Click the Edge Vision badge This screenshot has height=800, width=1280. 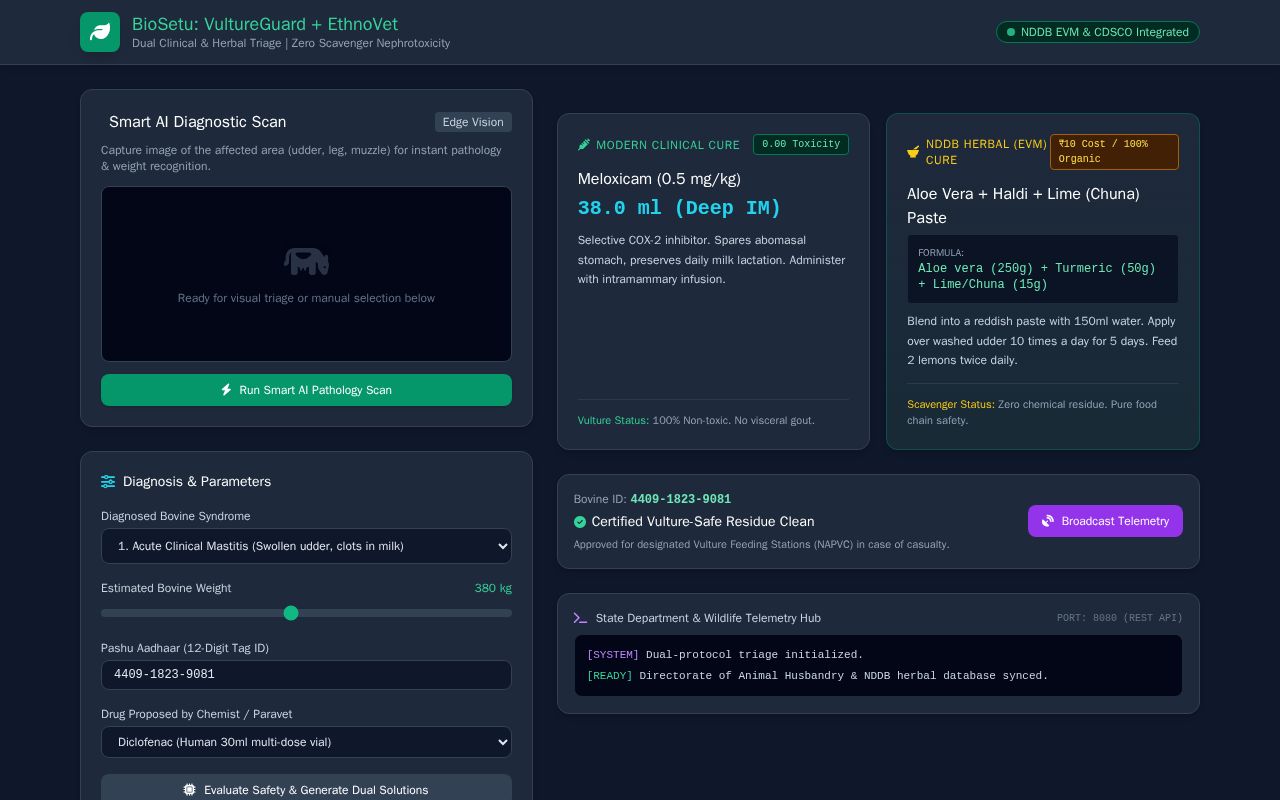coord(473,122)
